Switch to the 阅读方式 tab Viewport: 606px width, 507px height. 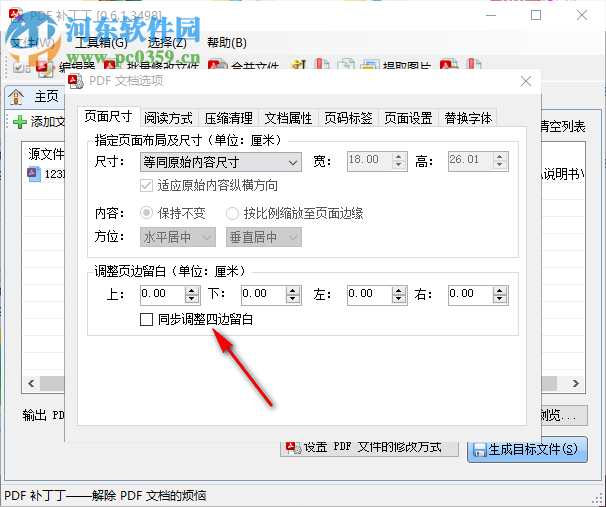pos(168,118)
